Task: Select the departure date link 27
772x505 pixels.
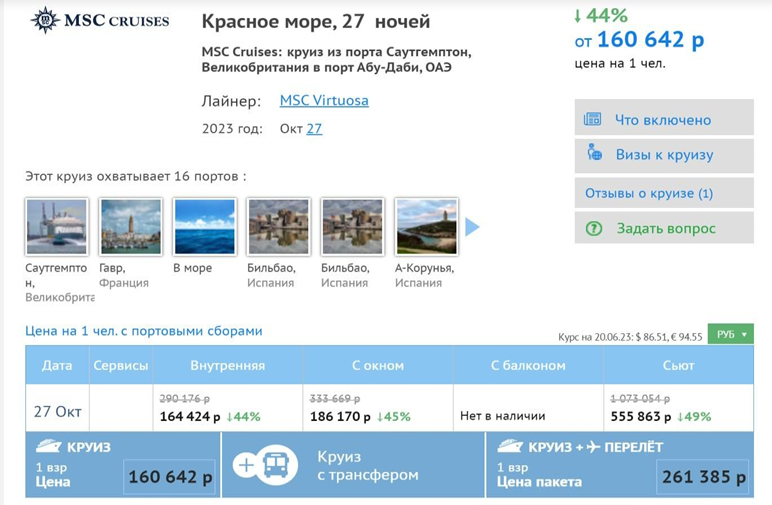Action: 314,129
